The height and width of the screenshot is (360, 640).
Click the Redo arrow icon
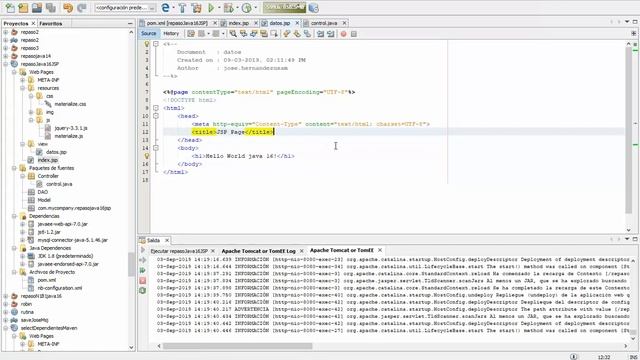point(82,8)
